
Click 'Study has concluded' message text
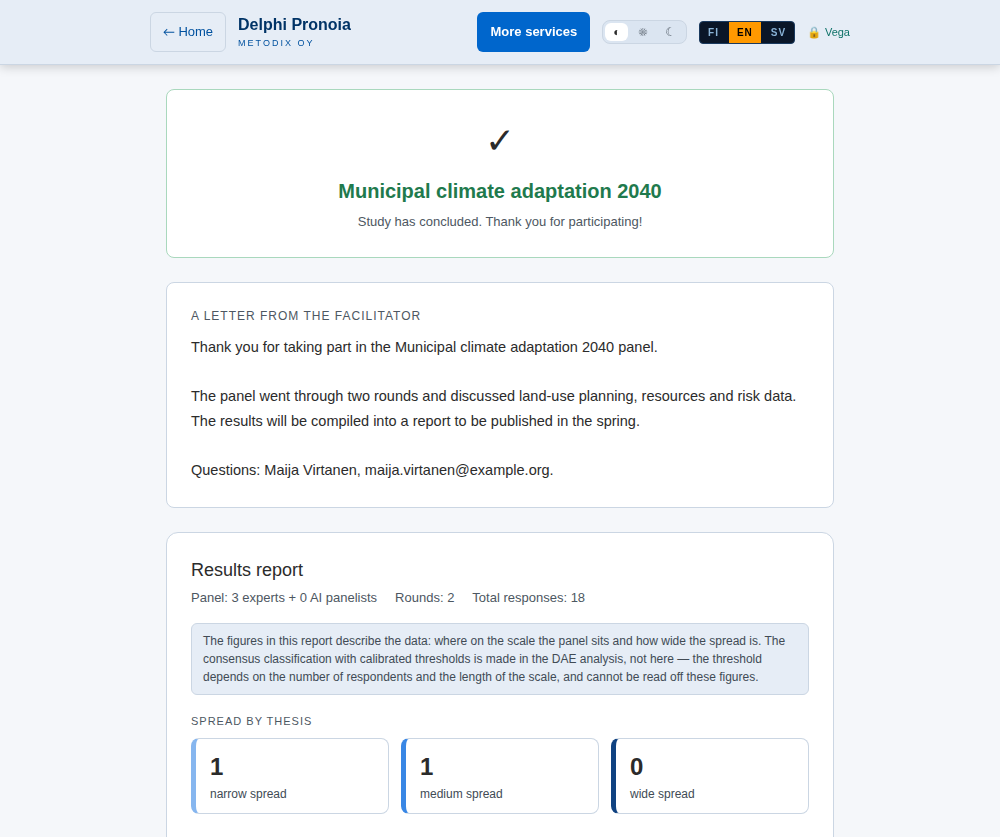coord(499,222)
